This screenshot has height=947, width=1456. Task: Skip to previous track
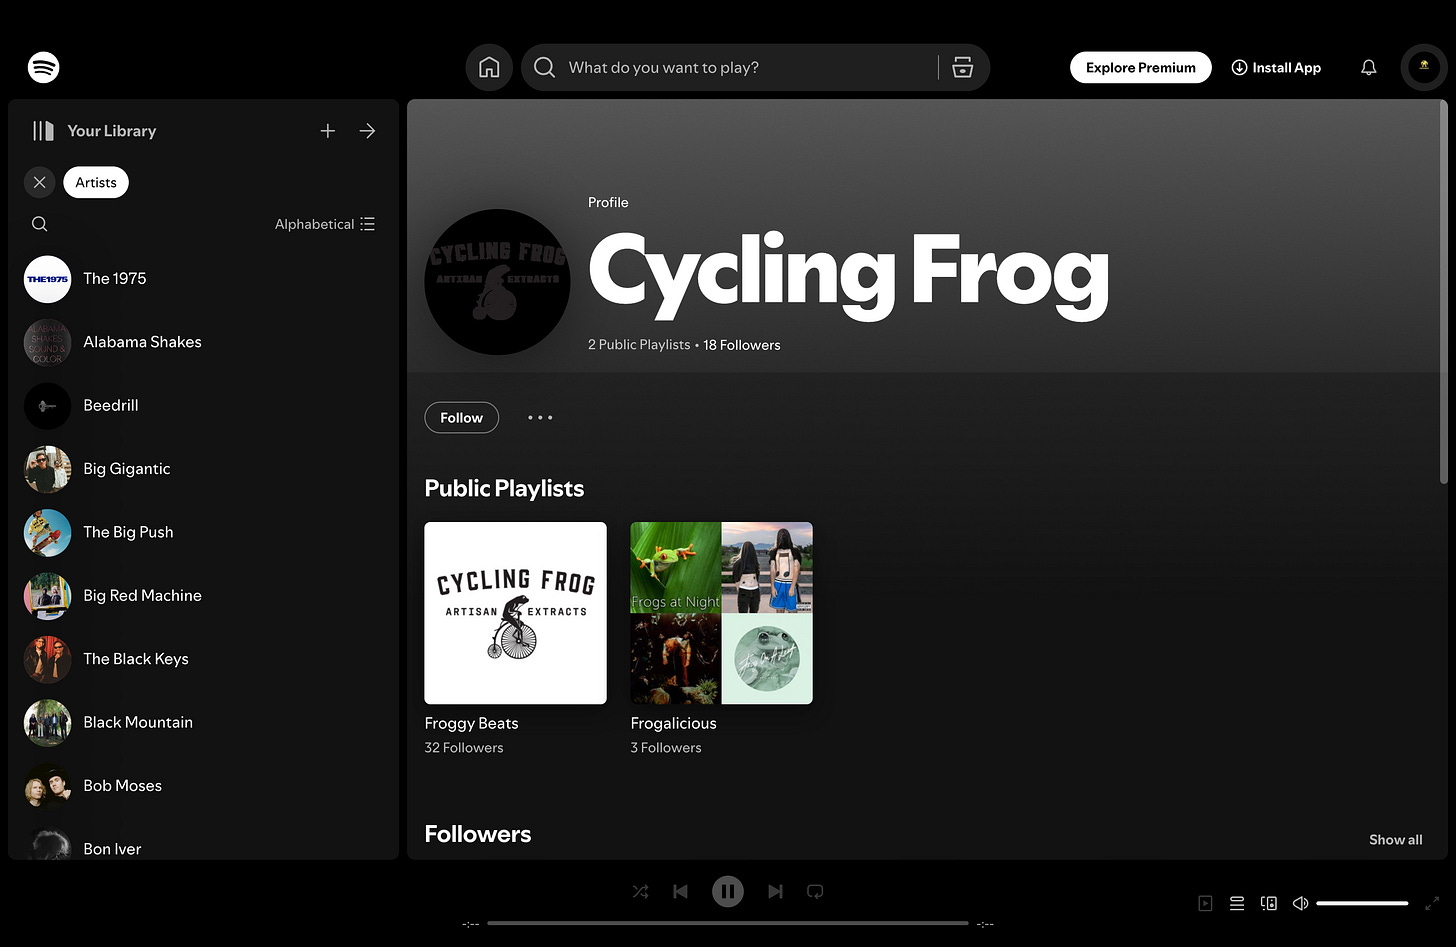[681, 891]
